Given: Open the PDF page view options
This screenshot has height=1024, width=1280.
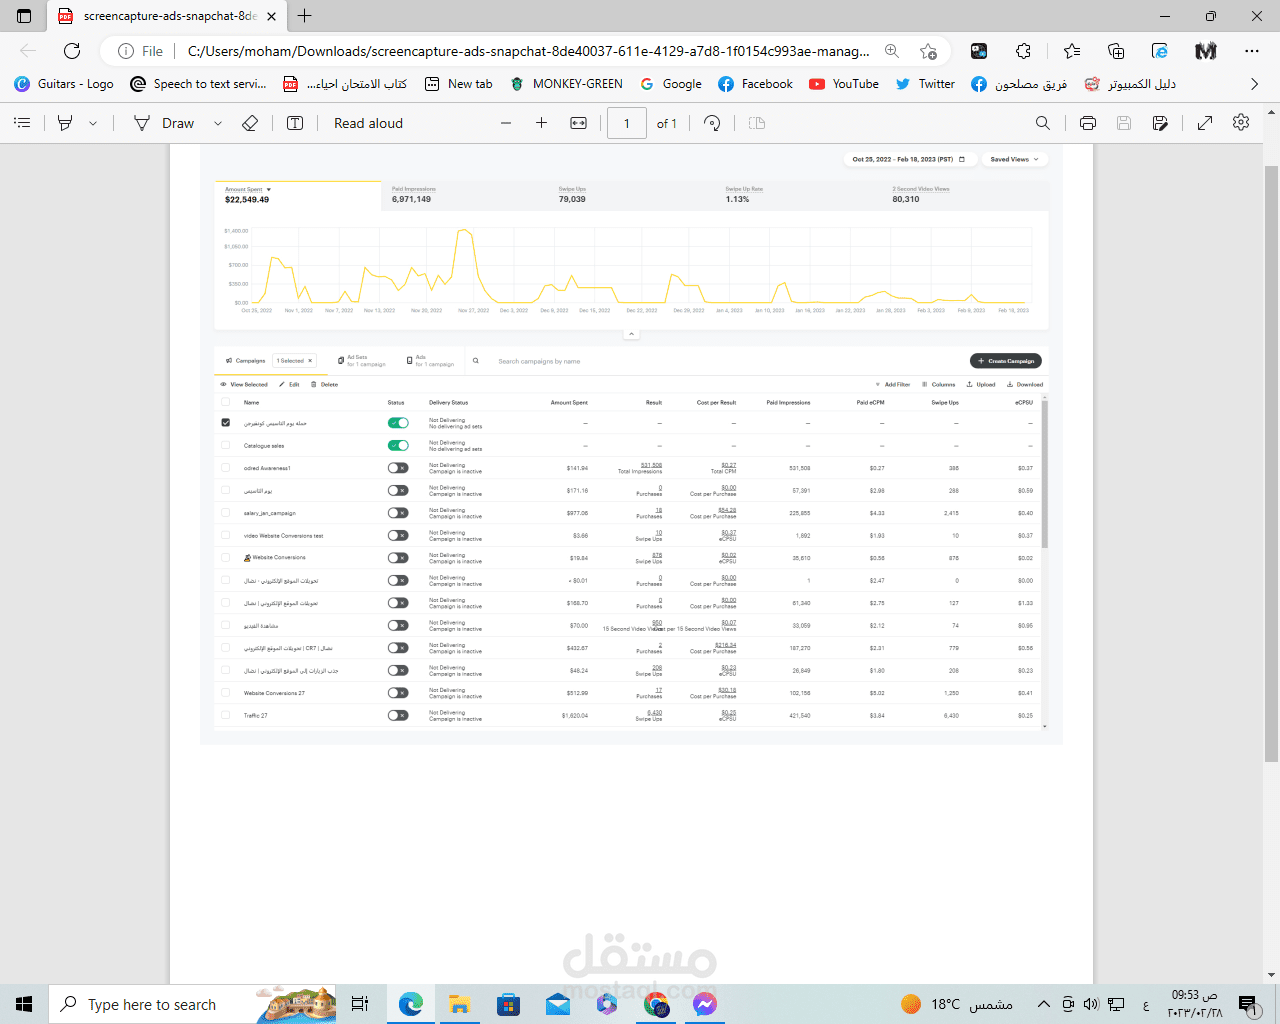Looking at the screenshot, I should tap(757, 123).
